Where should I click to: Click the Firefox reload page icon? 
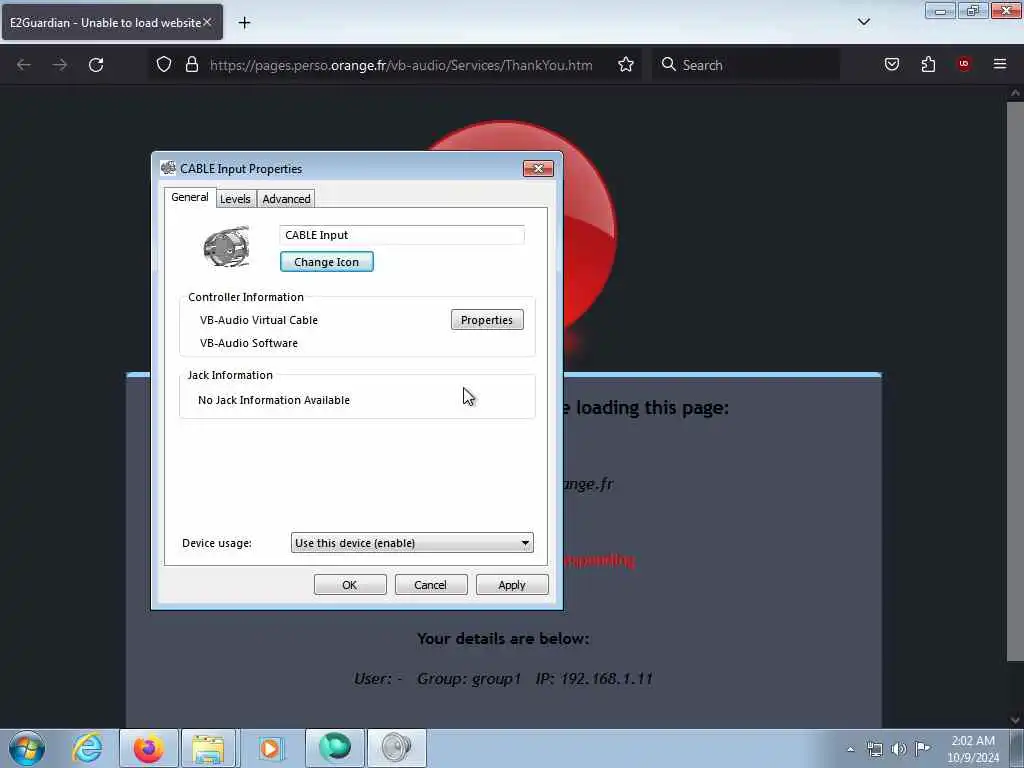[96, 65]
